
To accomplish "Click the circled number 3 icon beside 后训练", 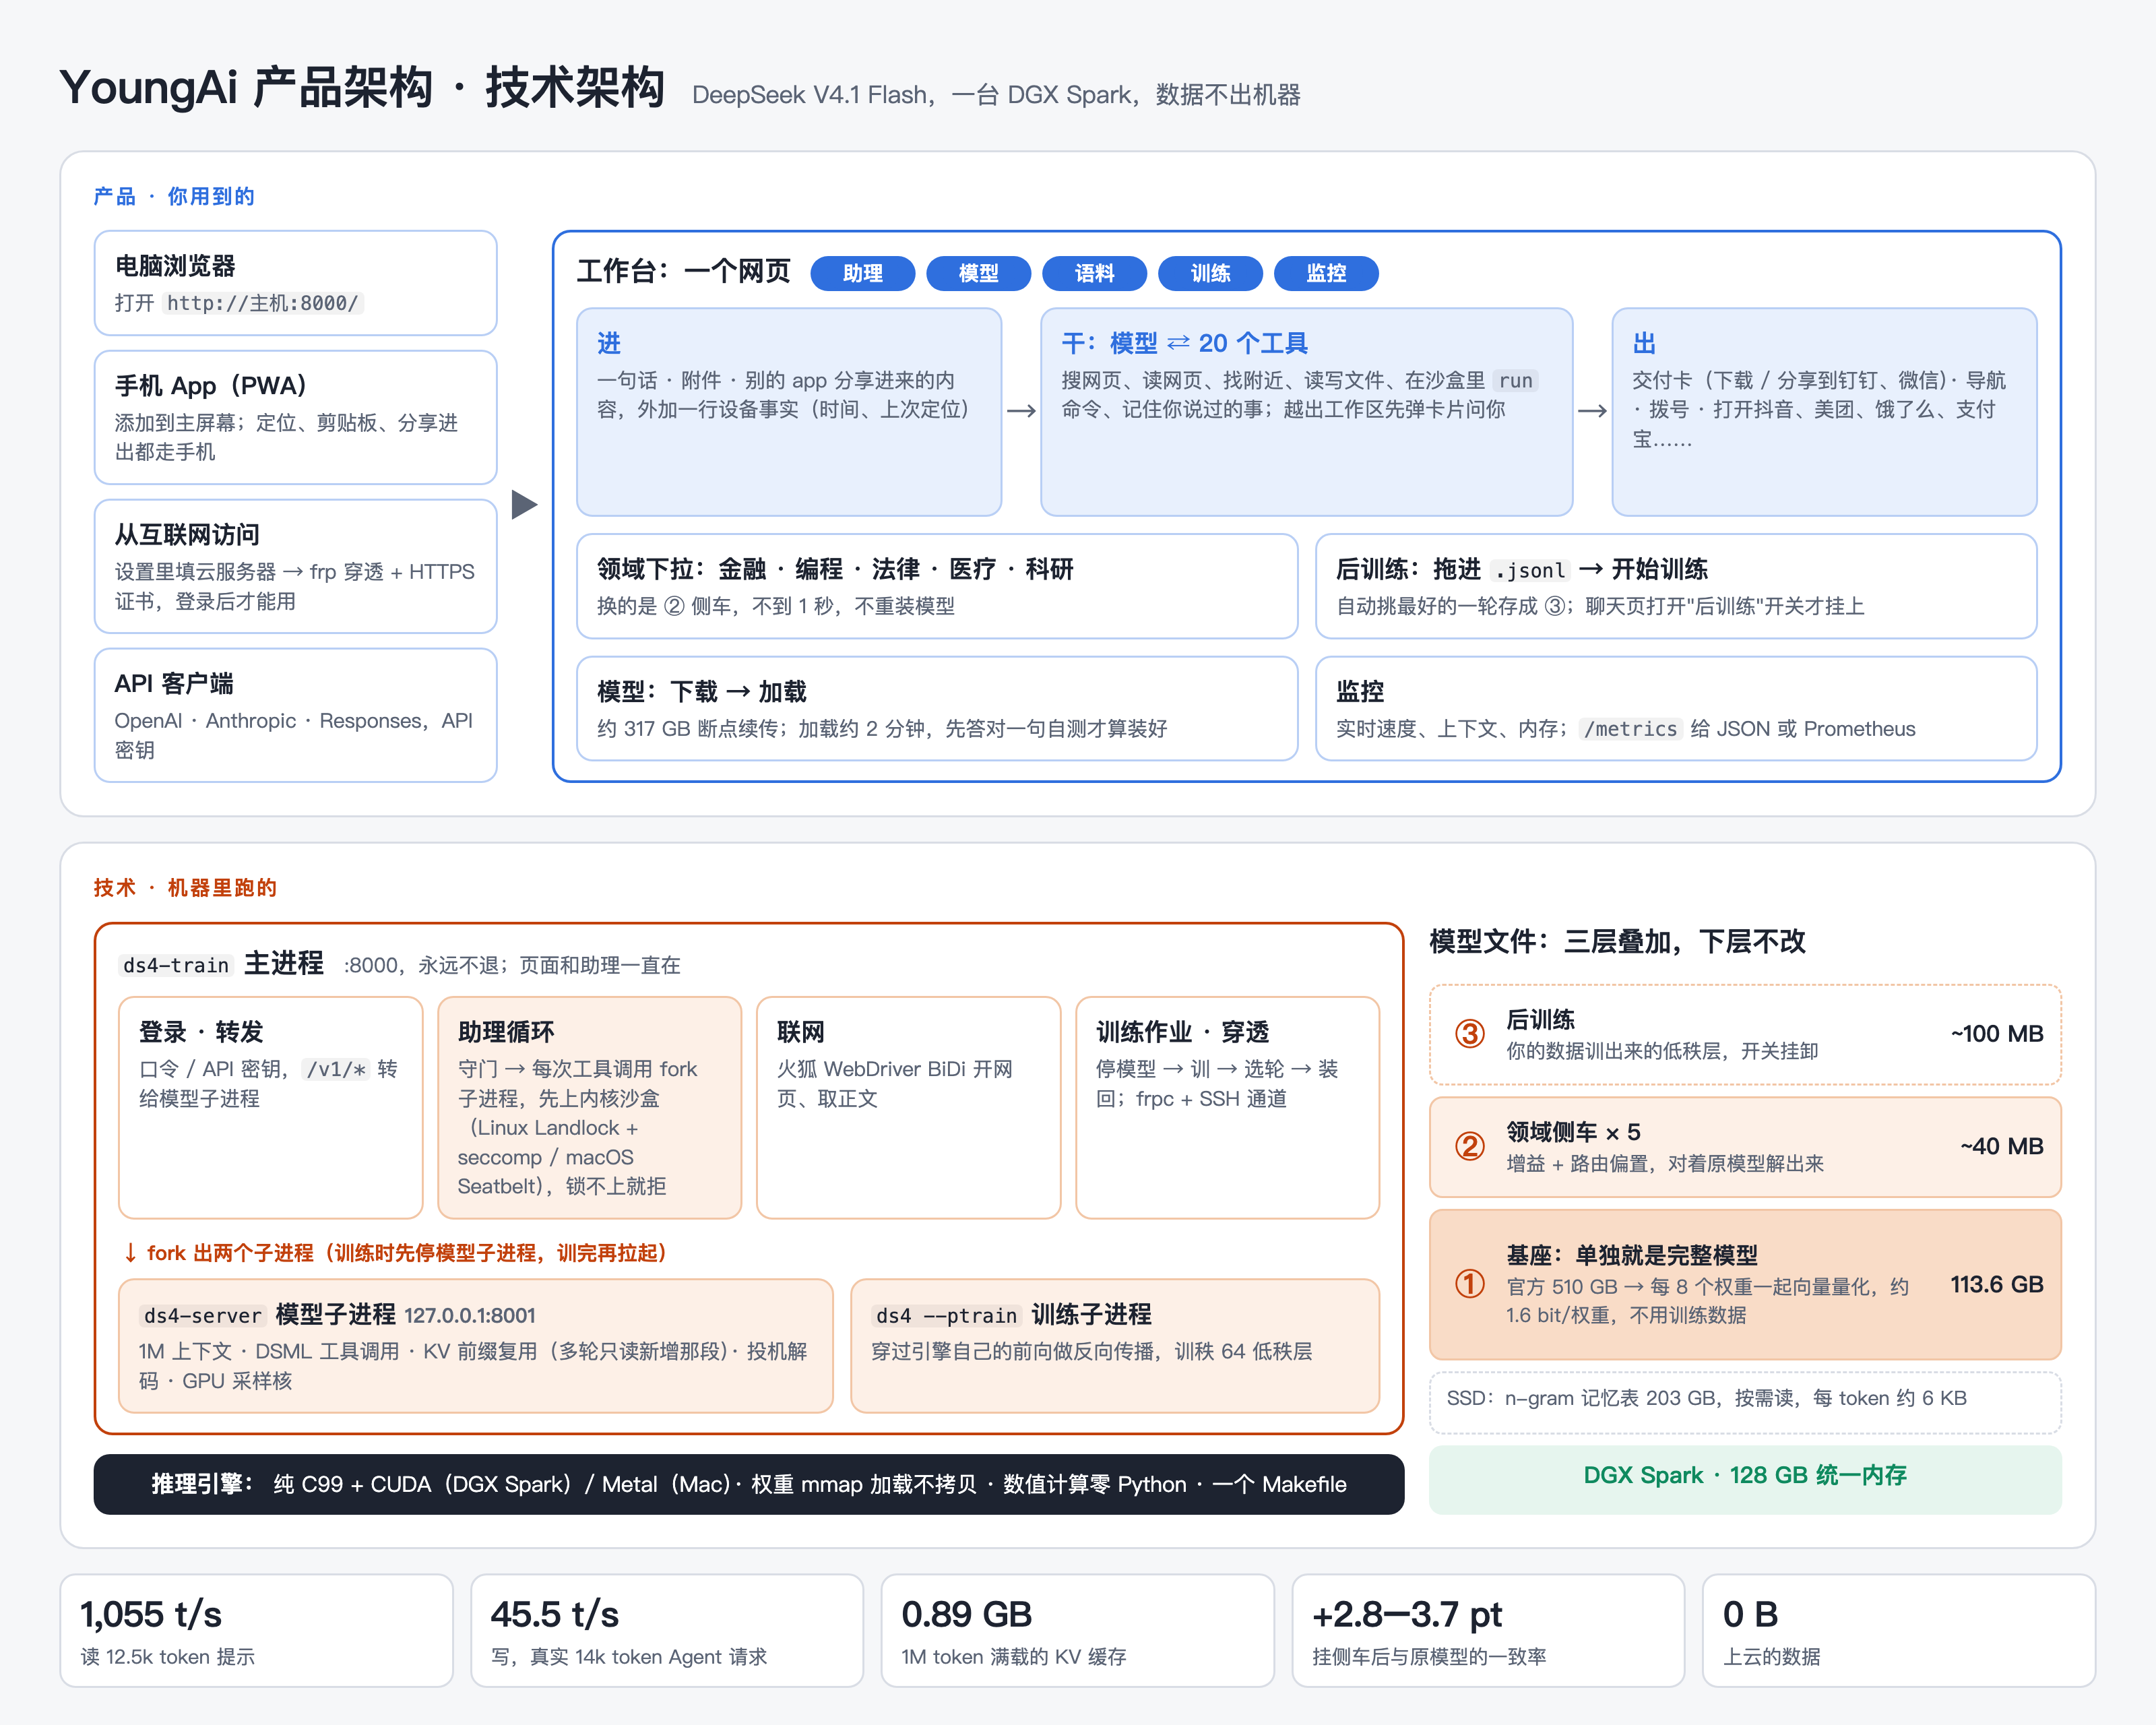I will (x=1469, y=1033).
